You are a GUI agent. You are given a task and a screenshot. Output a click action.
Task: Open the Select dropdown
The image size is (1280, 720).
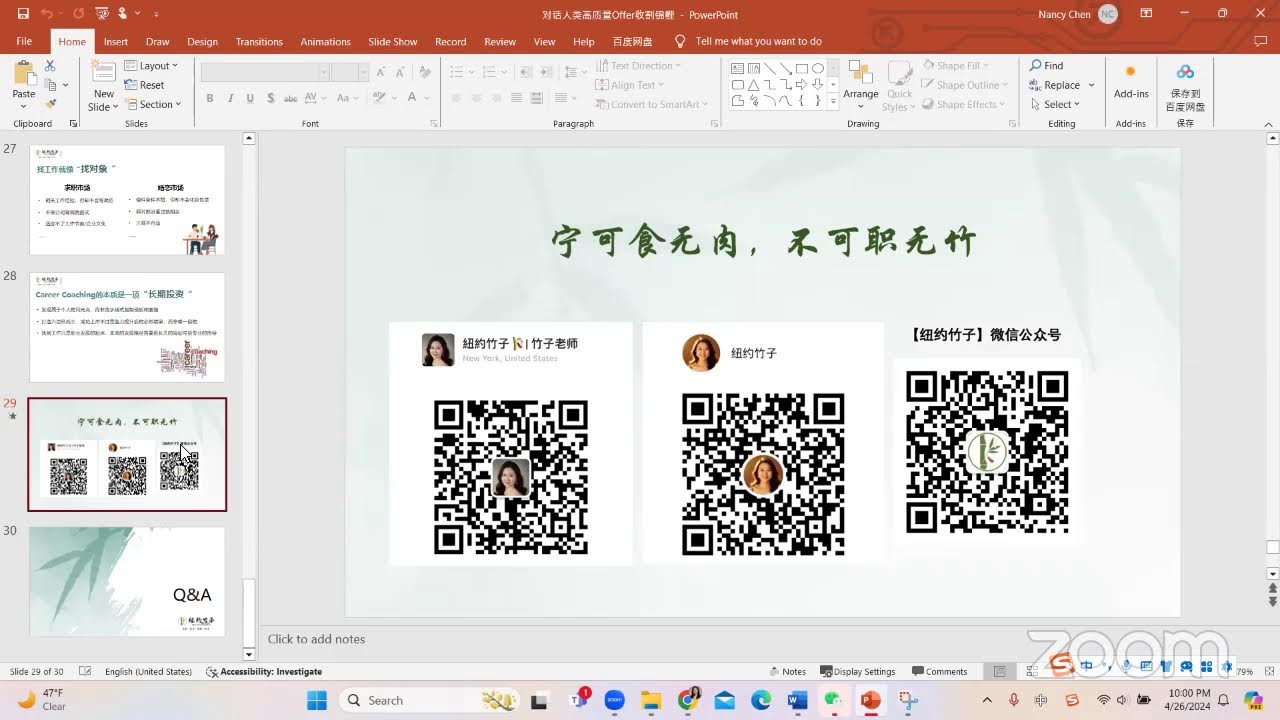coord(1055,104)
